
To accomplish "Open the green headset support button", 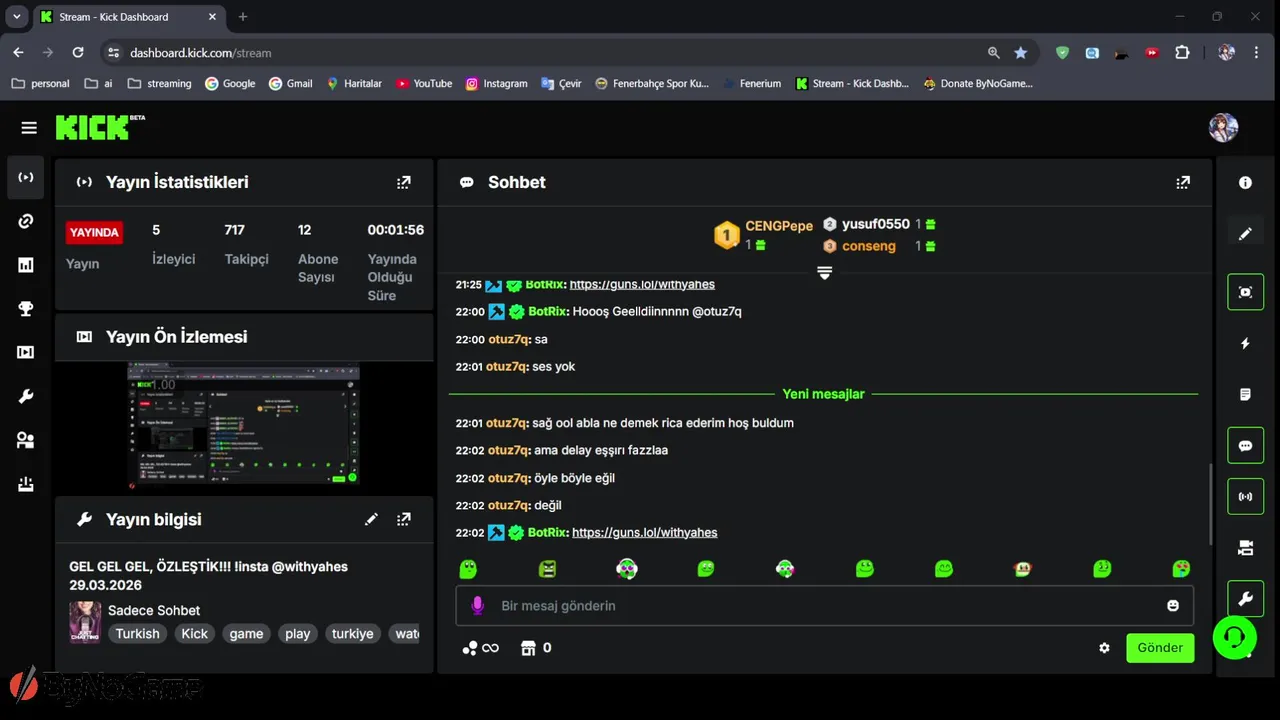I will point(1235,637).
